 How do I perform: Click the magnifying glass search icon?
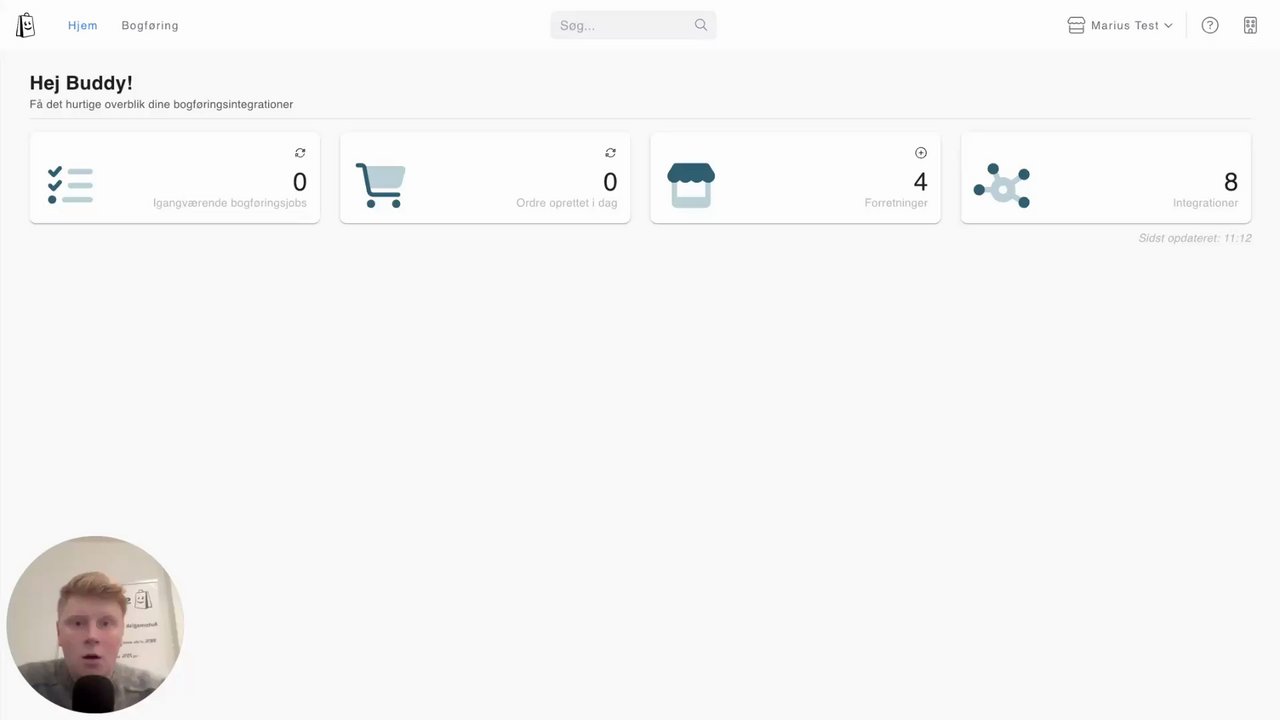701,25
